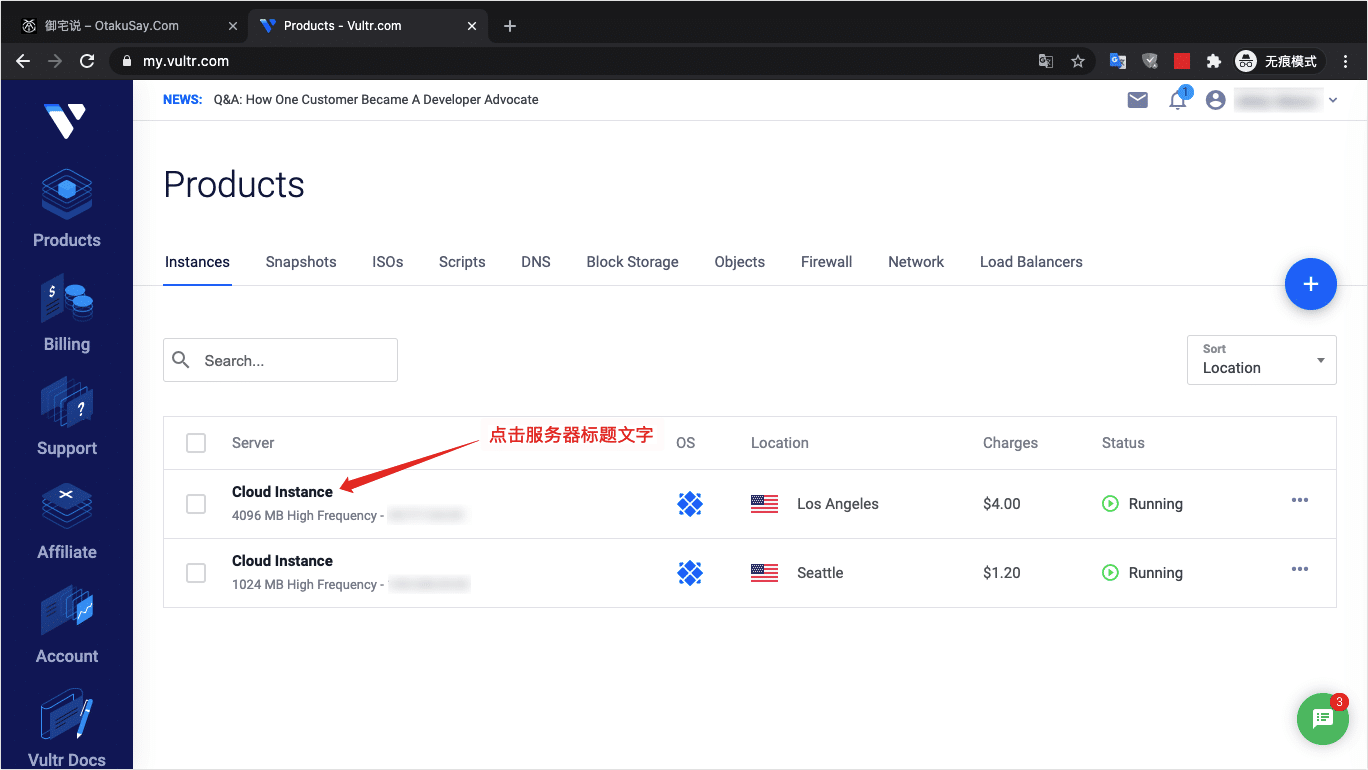Viewport: 1368px width, 770px height.
Task: Click Running status icon of Los Angeles server
Action: [x=1110, y=504]
